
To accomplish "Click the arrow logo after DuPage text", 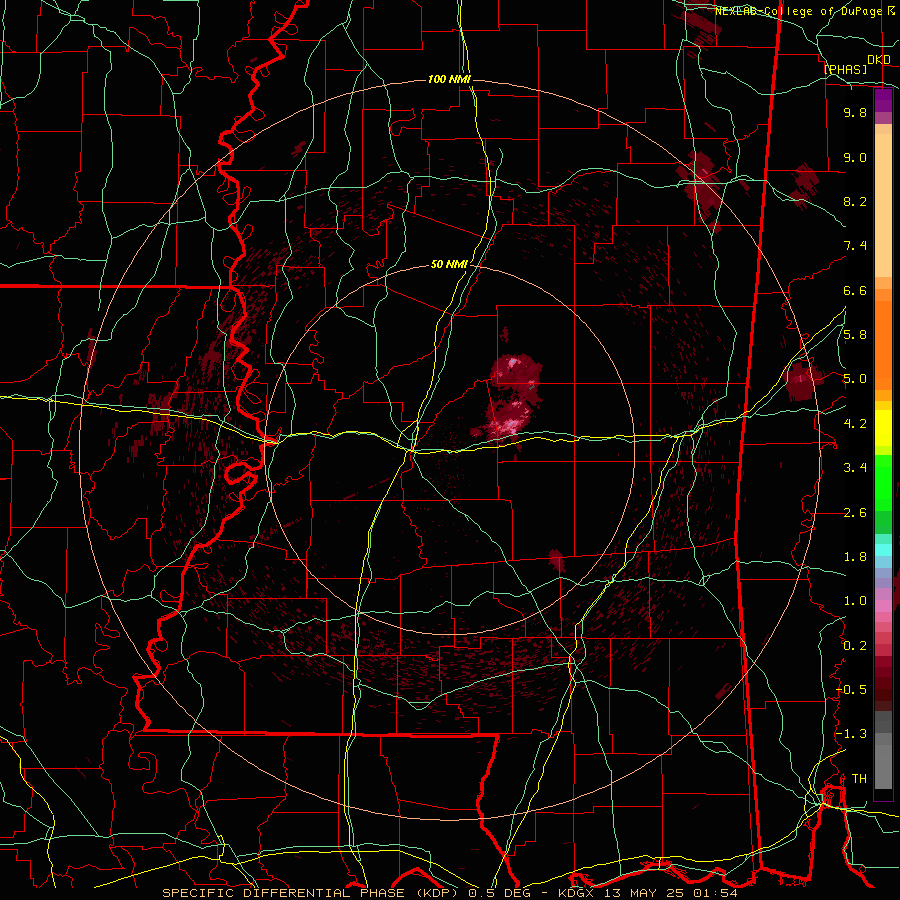I will point(891,11).
